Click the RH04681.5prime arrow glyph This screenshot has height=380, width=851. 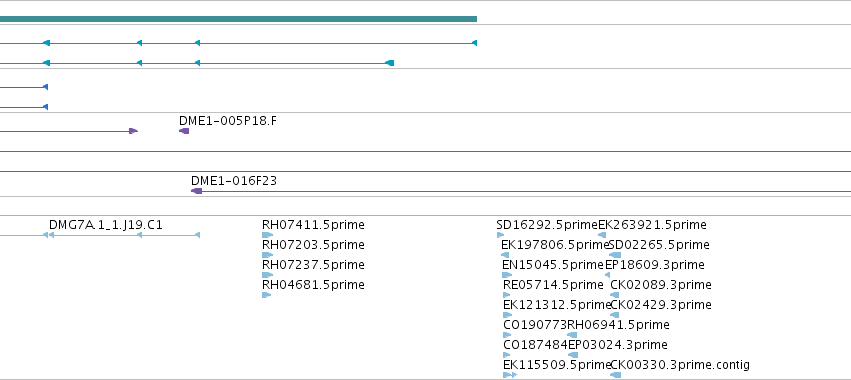pyautogui.click(x=266, y=295)
